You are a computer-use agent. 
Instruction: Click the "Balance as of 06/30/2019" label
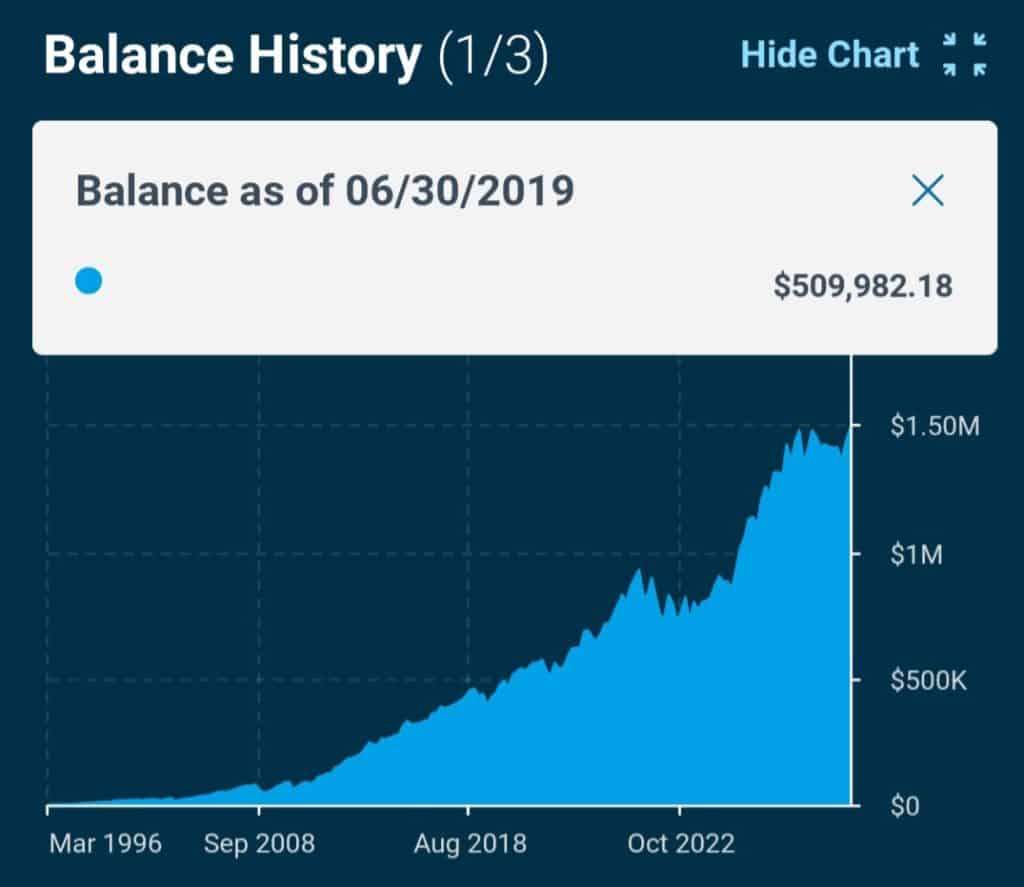[x=325, y=190]
